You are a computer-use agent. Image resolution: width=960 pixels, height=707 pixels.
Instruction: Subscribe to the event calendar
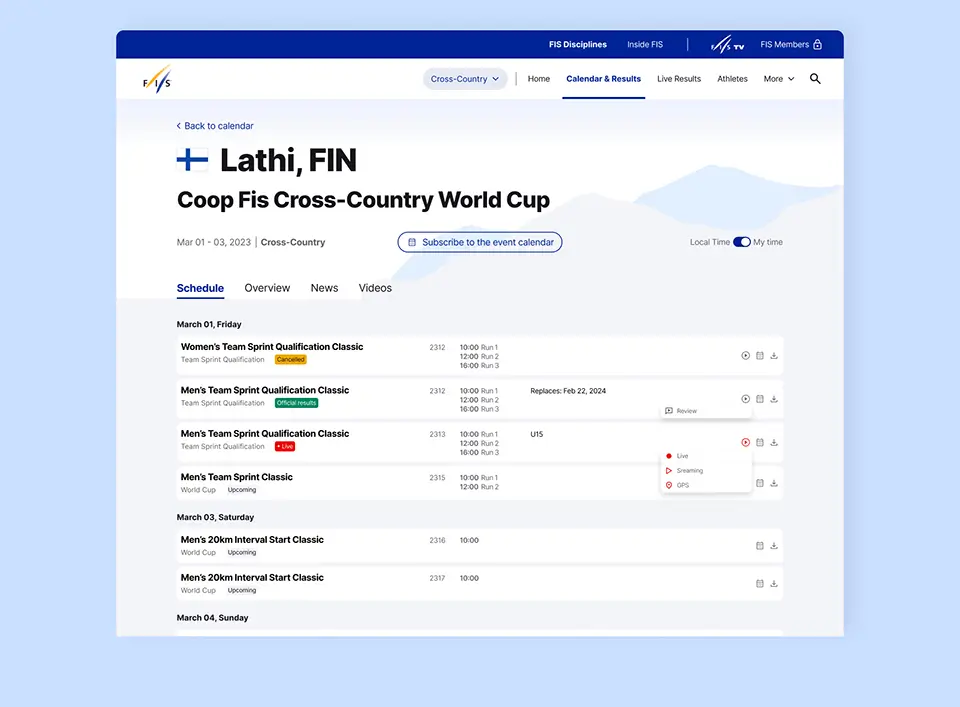point(480,242)
